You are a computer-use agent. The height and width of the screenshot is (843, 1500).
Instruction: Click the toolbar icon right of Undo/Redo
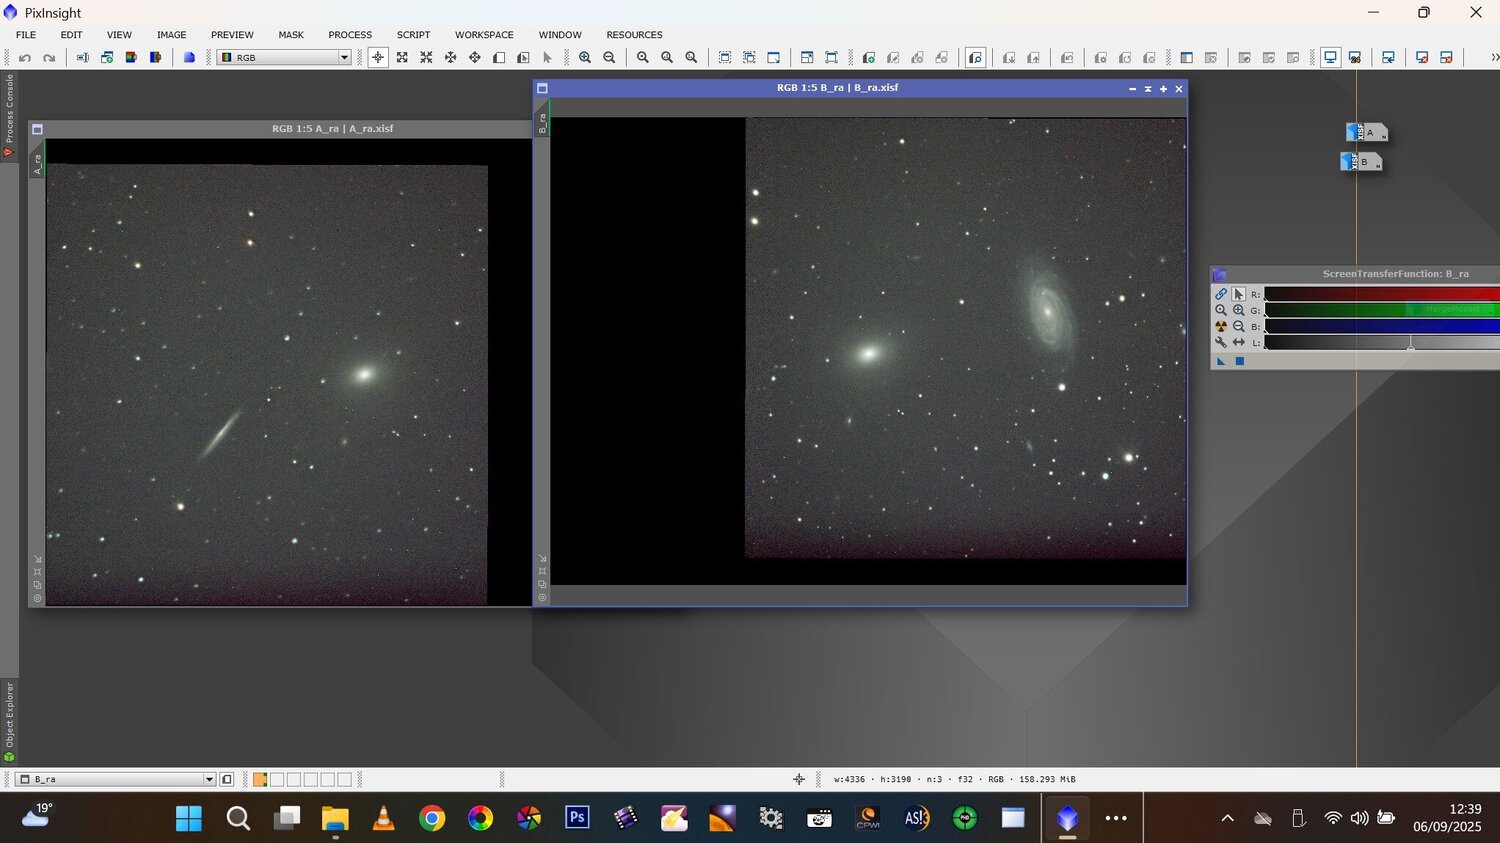point(83,58)
